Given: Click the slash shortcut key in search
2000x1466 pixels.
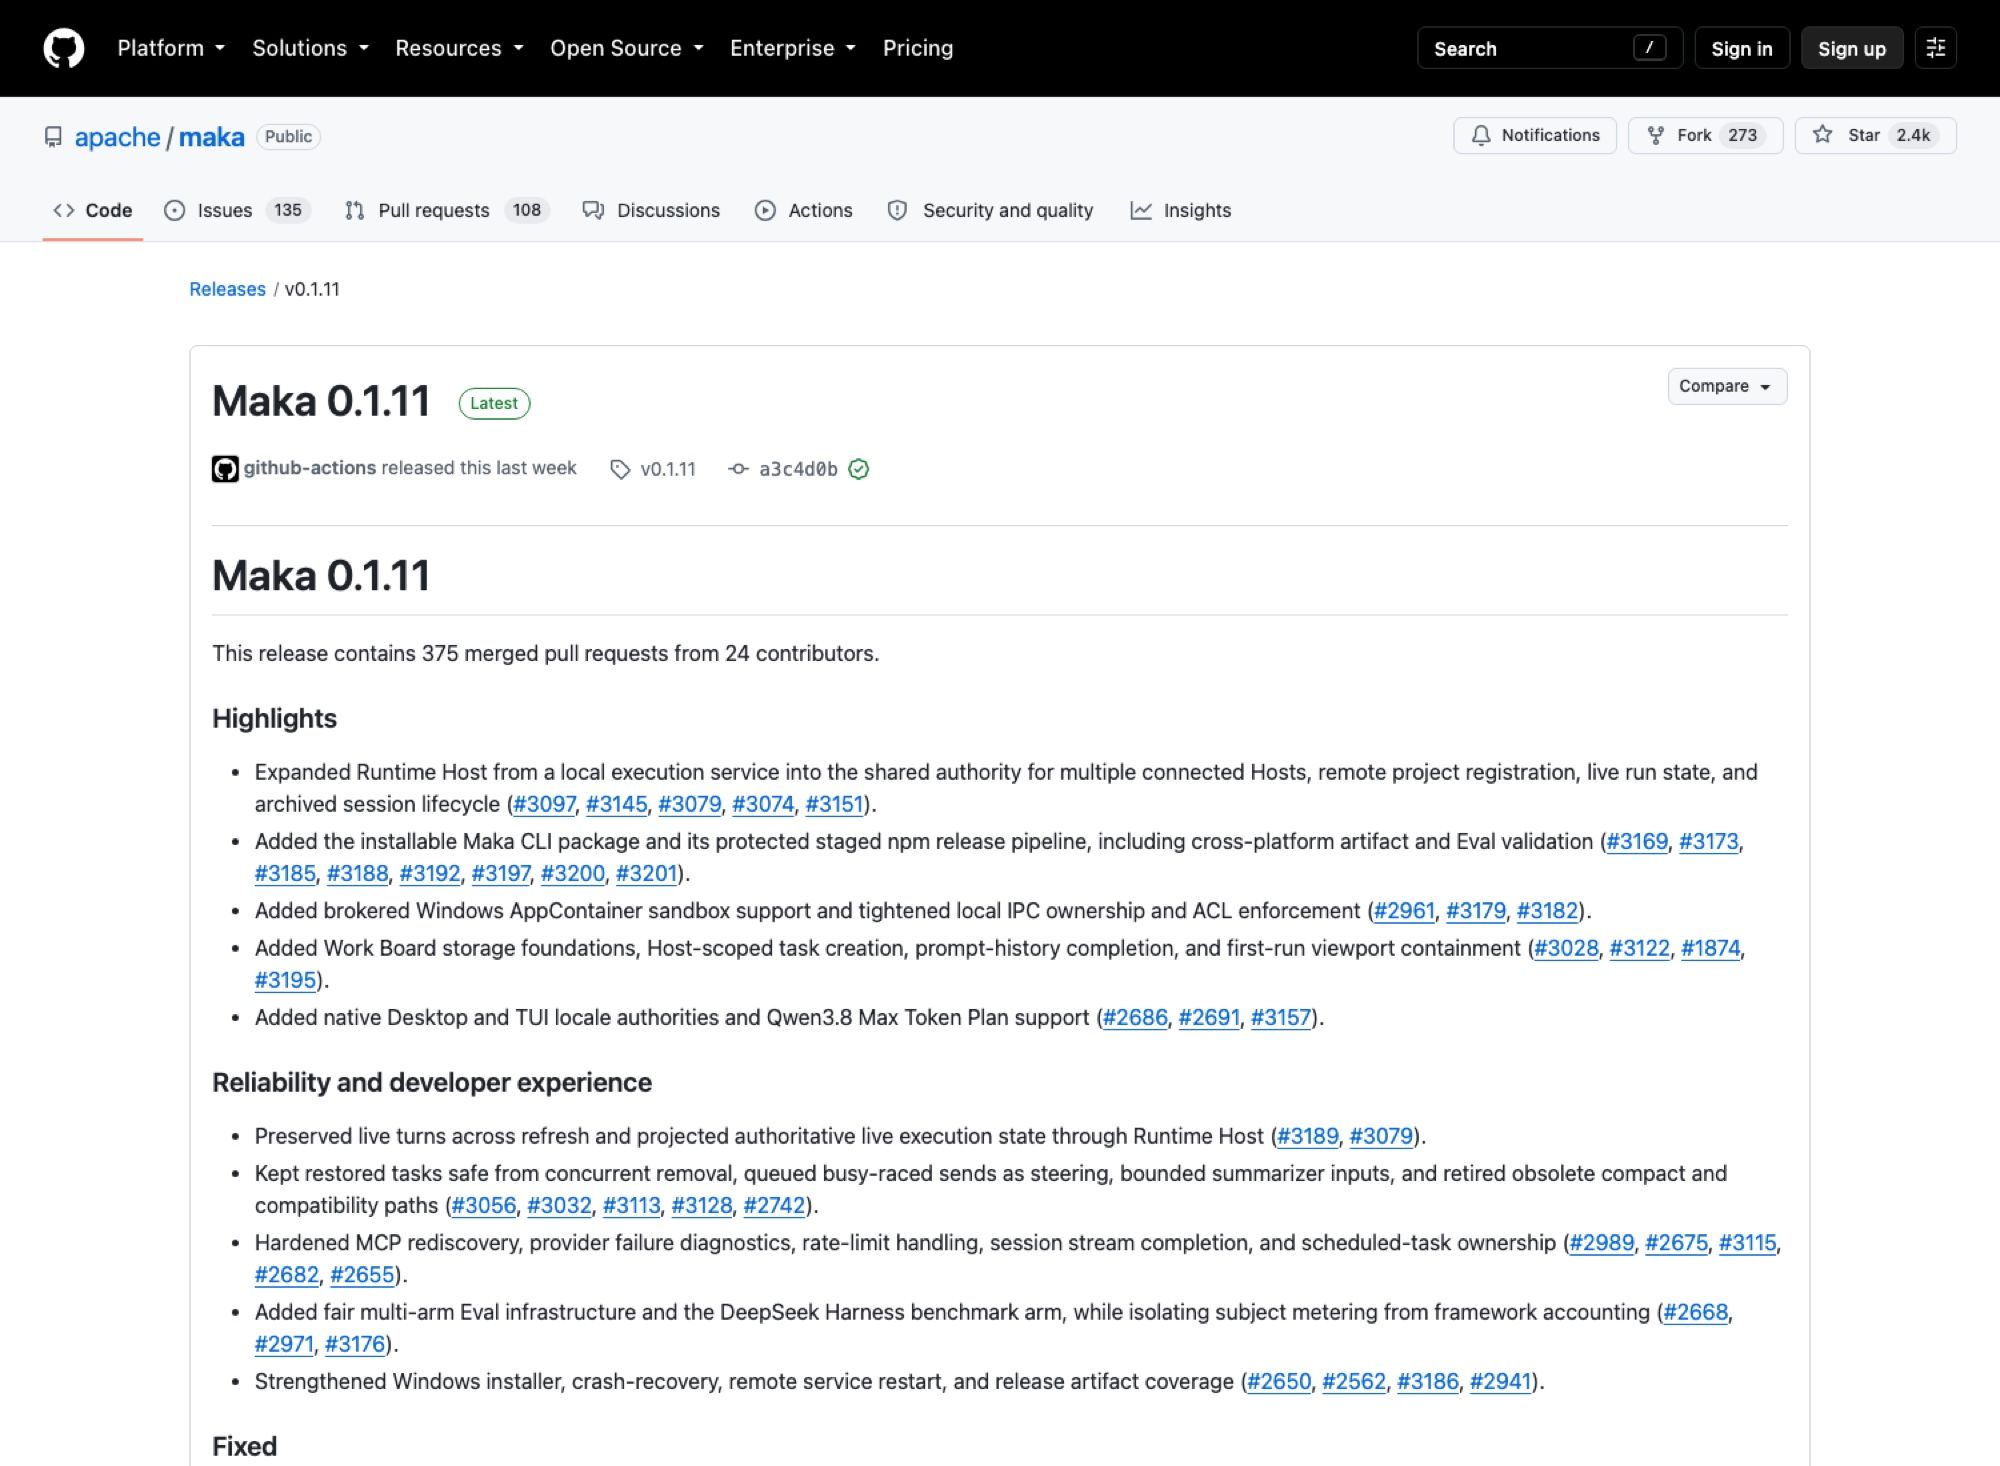Looking at the screenshot, I should coord(1649,48).
